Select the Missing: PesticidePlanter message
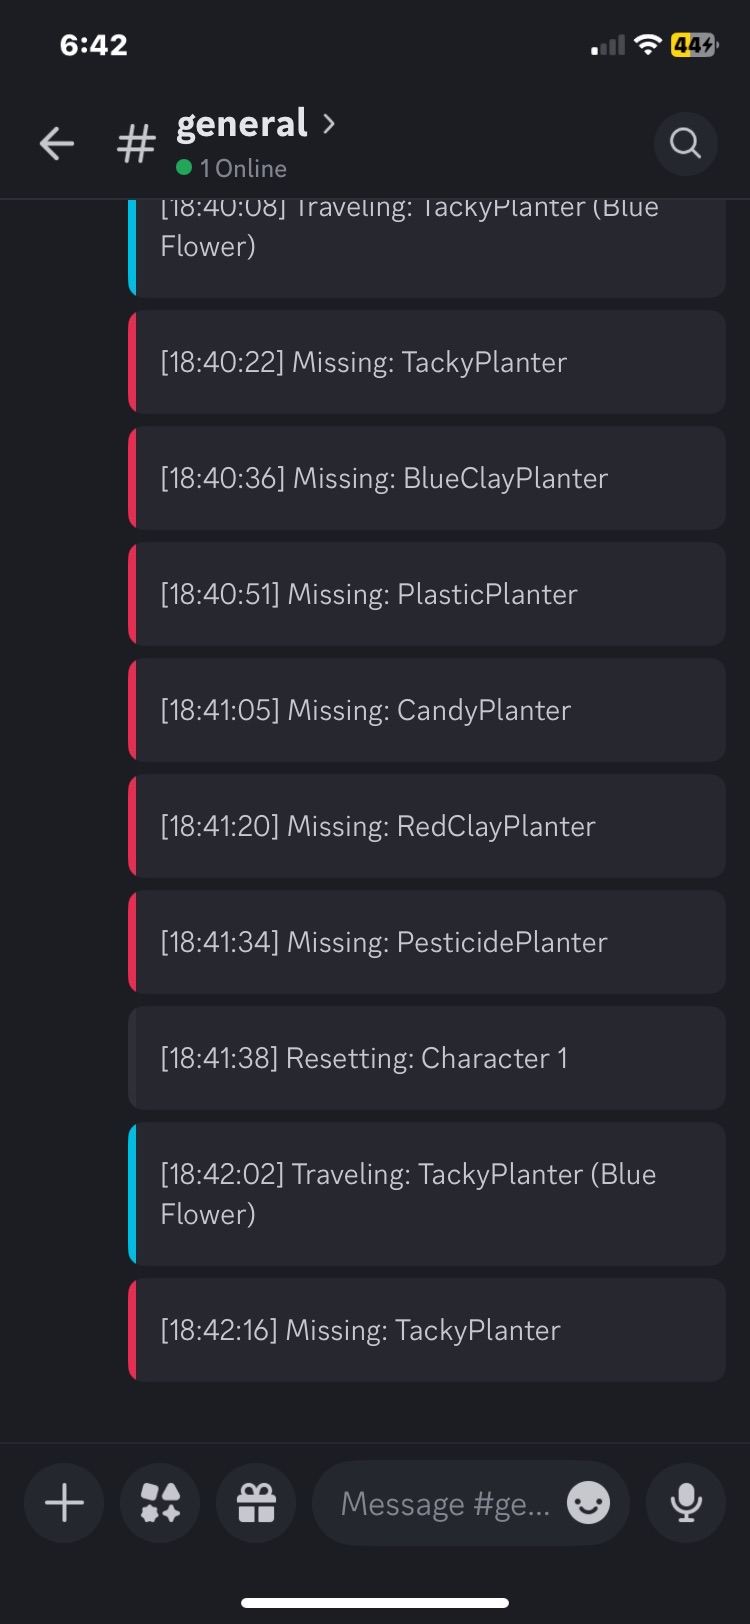The width and height of the screenshot is (750, 1624). [x=427, y=942]
